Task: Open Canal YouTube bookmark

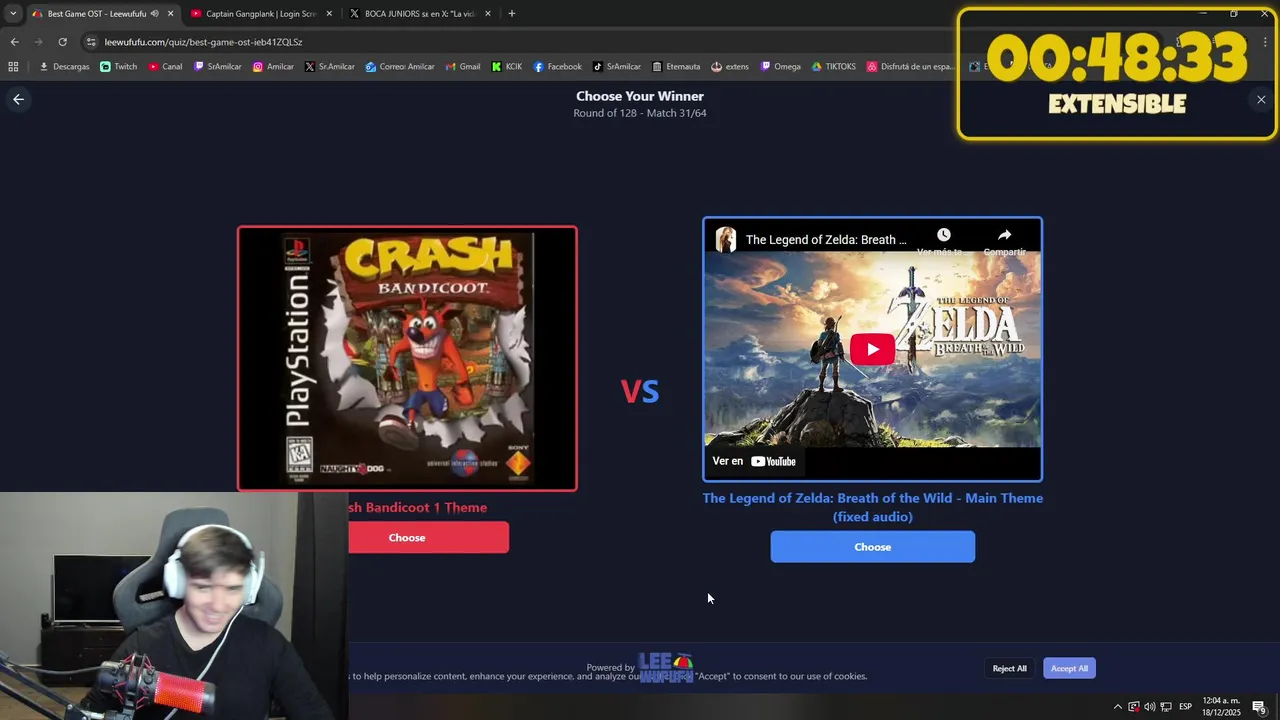Action: click(x=166, y=67)
